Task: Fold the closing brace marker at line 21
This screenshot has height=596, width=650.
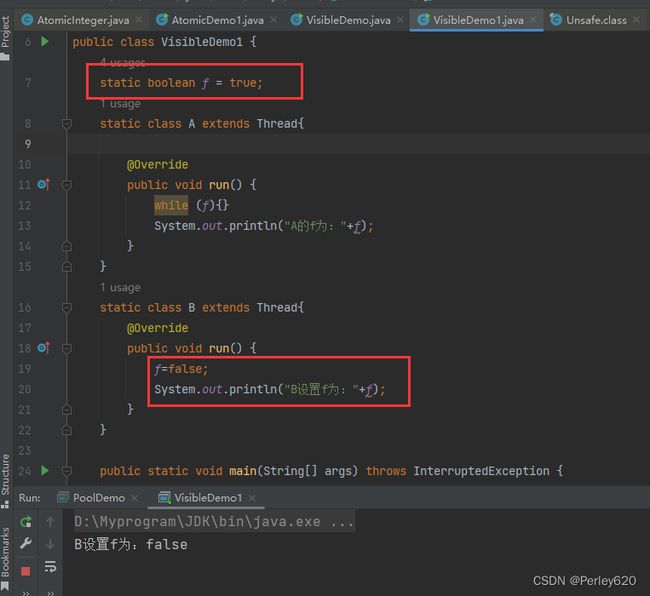Action: point(67,409)
